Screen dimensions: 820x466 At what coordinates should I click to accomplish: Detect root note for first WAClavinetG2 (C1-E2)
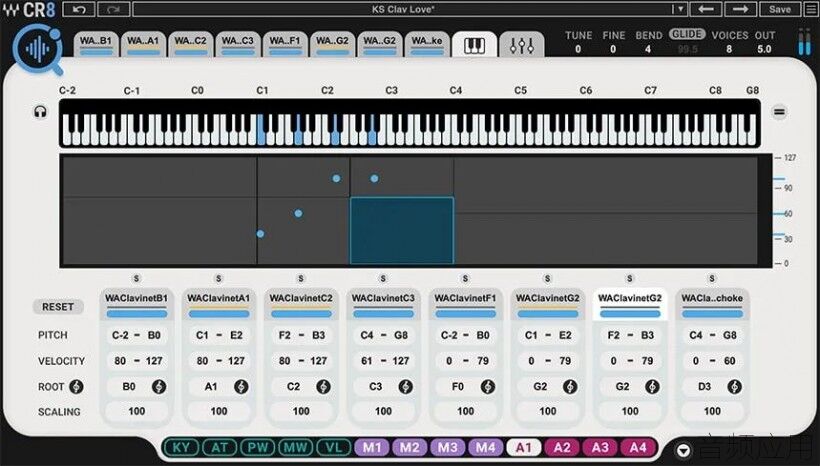[570, 387]
